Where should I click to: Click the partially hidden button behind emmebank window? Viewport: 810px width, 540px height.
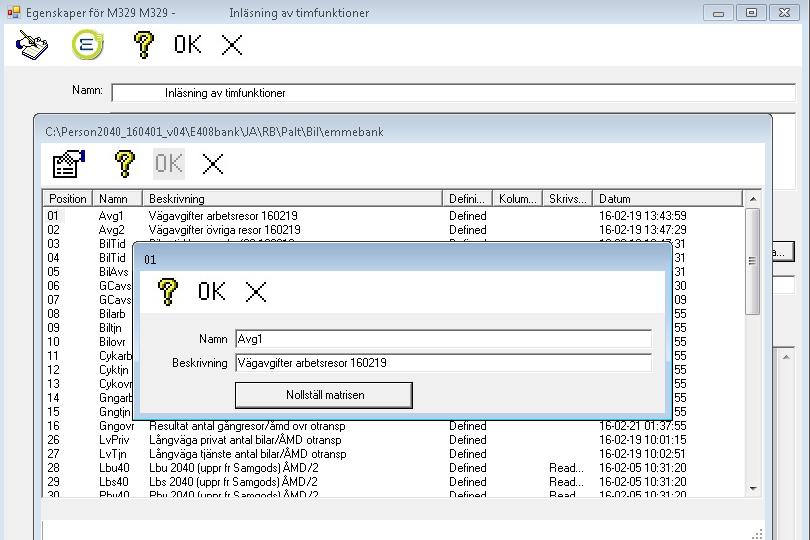point(783,252)
